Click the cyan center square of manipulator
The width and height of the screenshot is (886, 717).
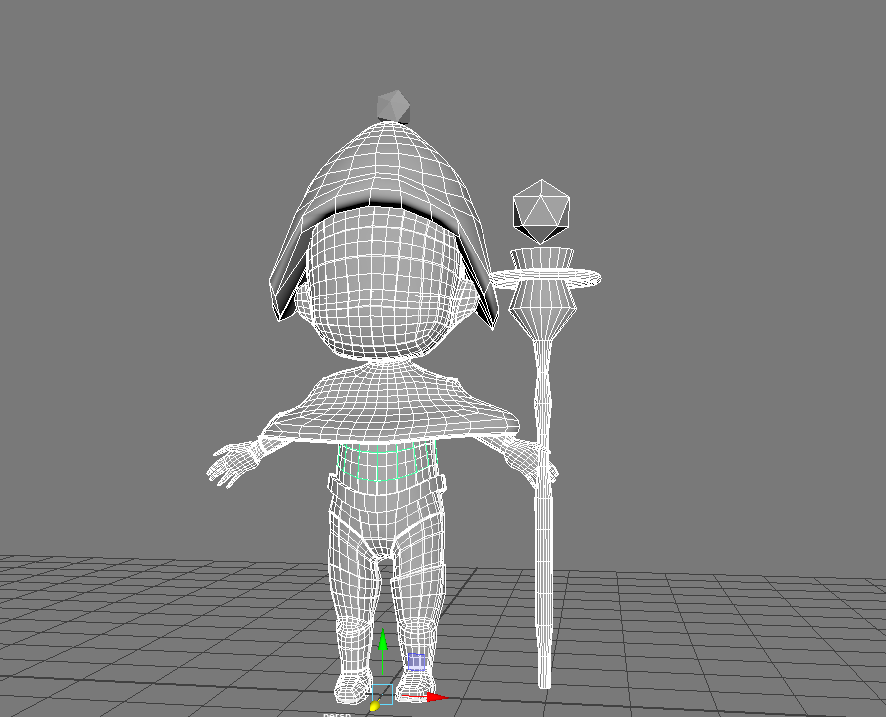[383, 694]
